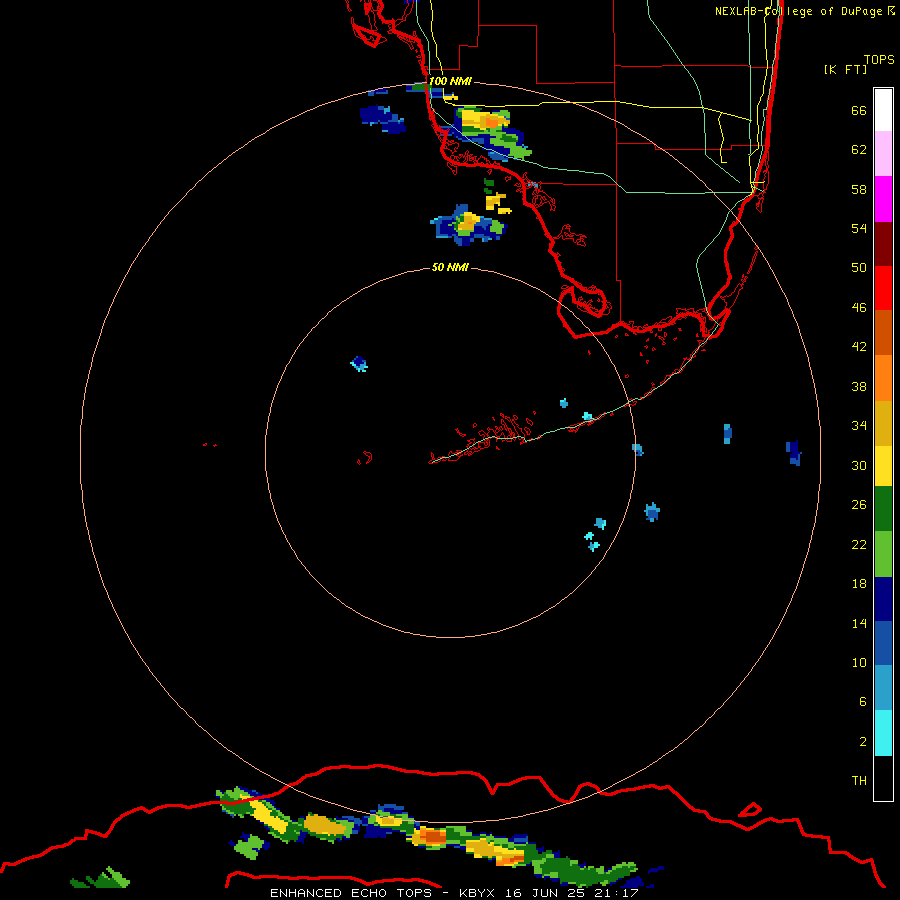Select the cyan legend band near 2
This screenshot has width=900, height=900.
pos(883,733)
